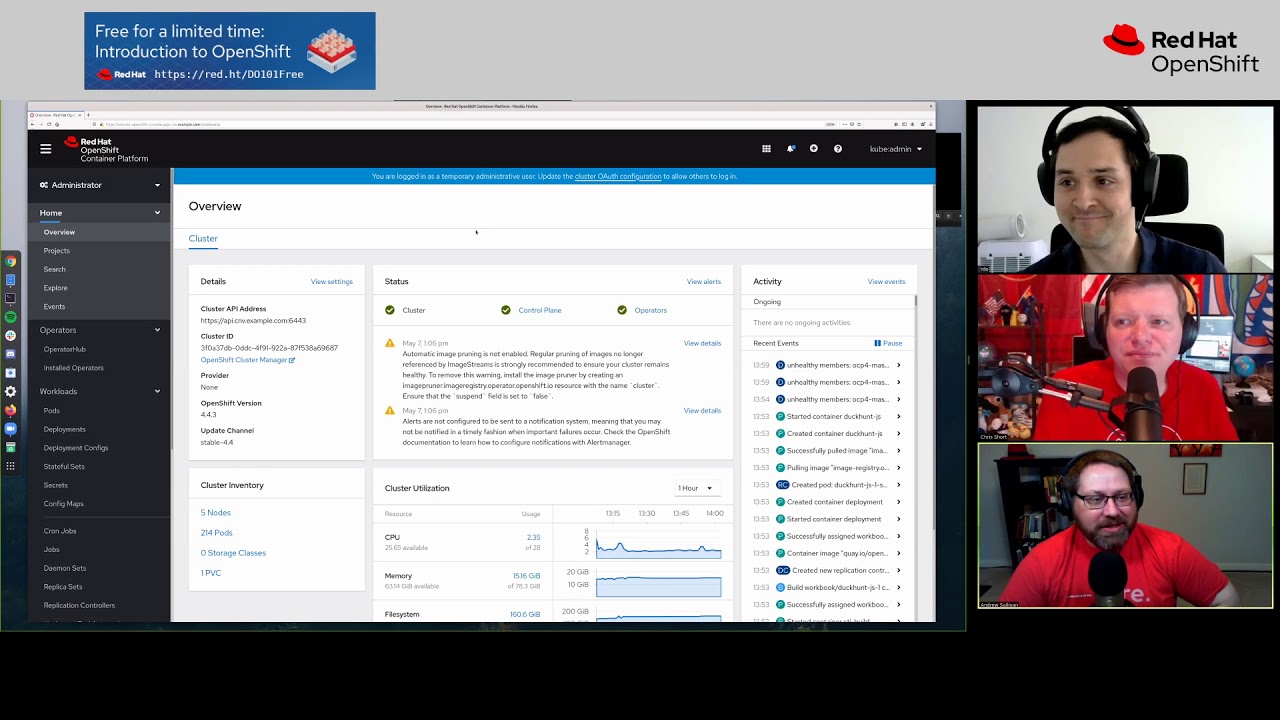The image size is (1280, 720).
Task: Click the View settings link
Action: [x=332, y=282]
